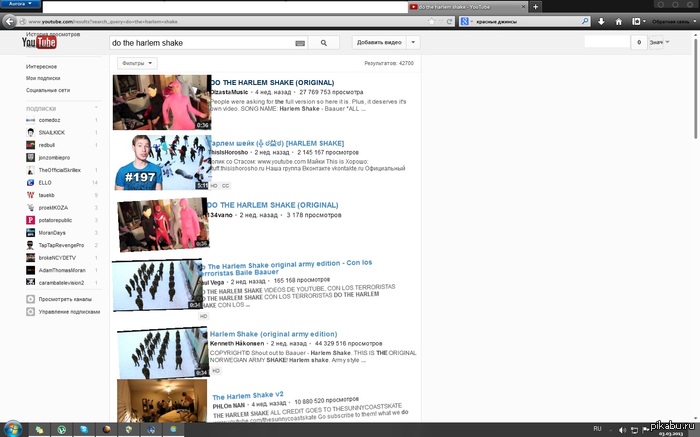Screen dimensions: 700x437
Task: Open TheOfficialSkrillex subscription
Action: (x=62, y=170)
